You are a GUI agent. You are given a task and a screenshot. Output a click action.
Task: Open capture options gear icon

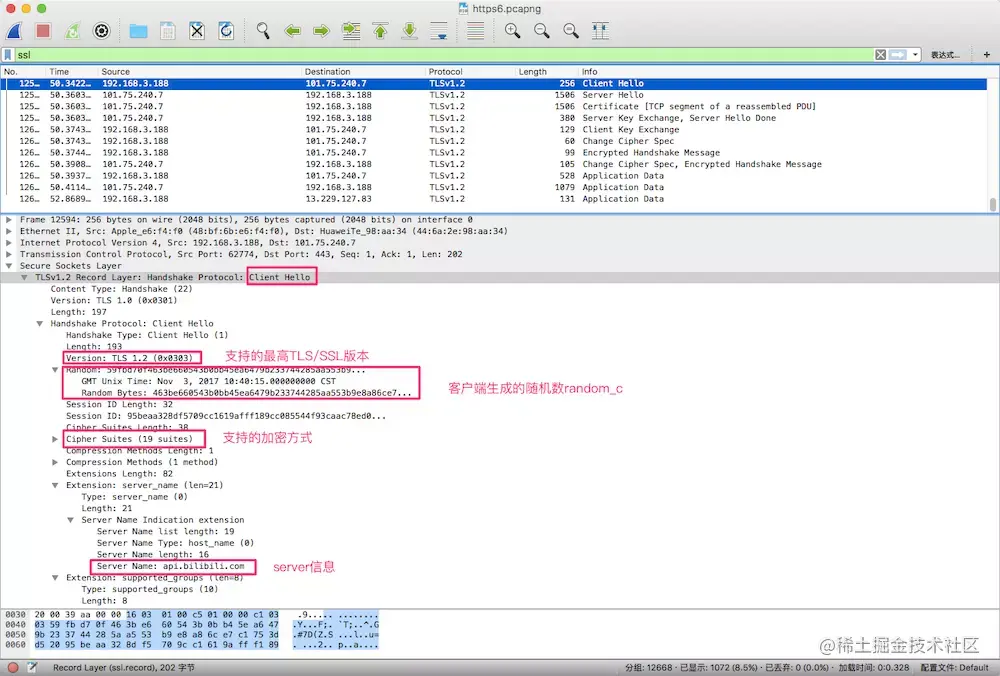101,31
